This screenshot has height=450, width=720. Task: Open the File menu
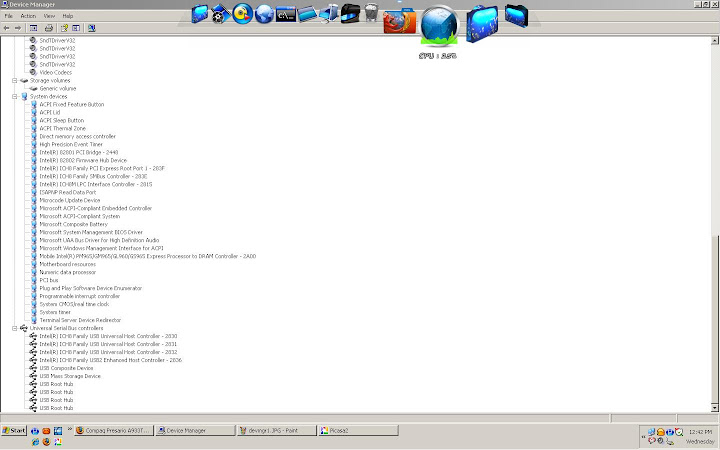[8, 16]
